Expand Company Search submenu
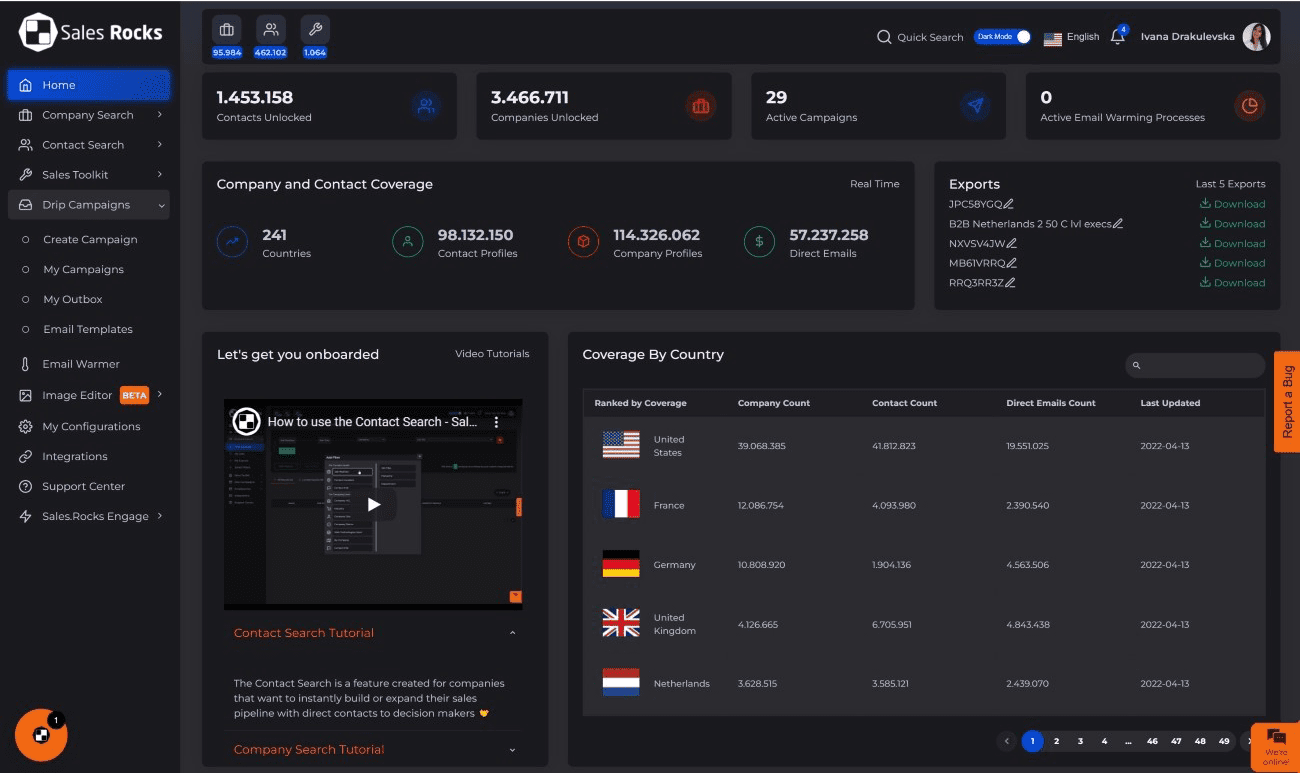 click(160, 115)
